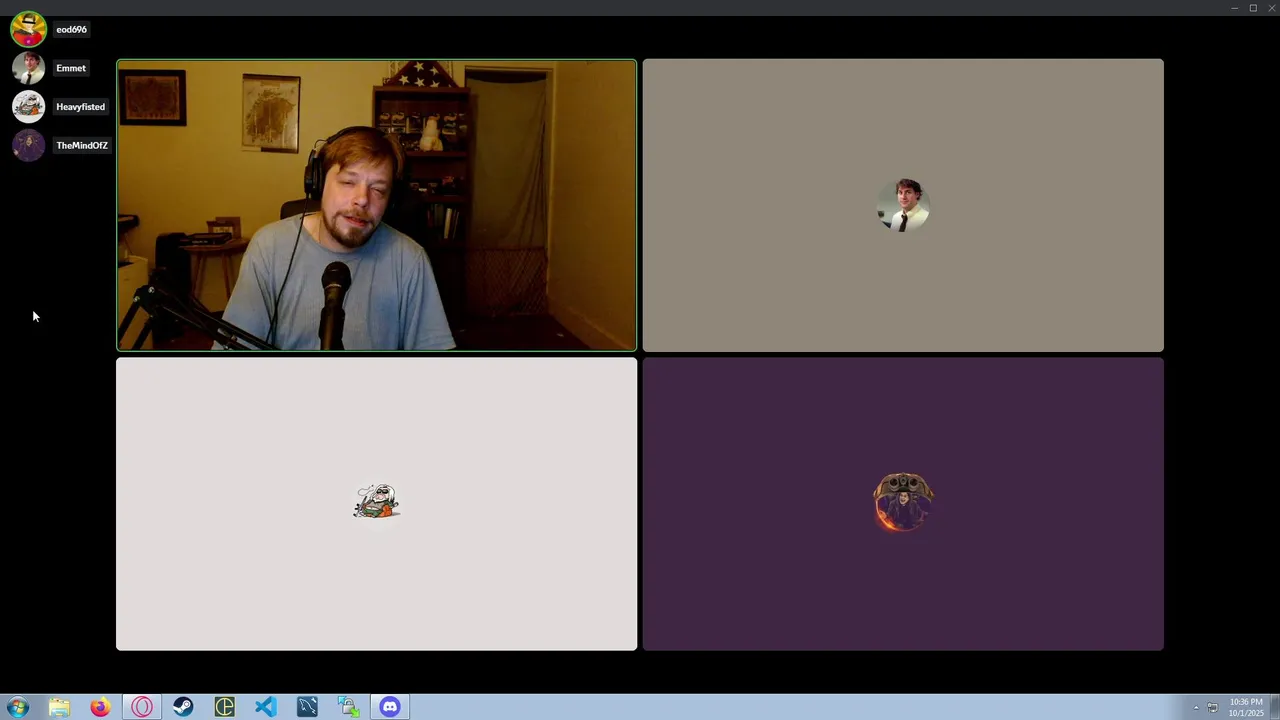Screen dimensions: 1280x720
Task: Select the TheMindOfZ username label
Action: click(82, 145)
